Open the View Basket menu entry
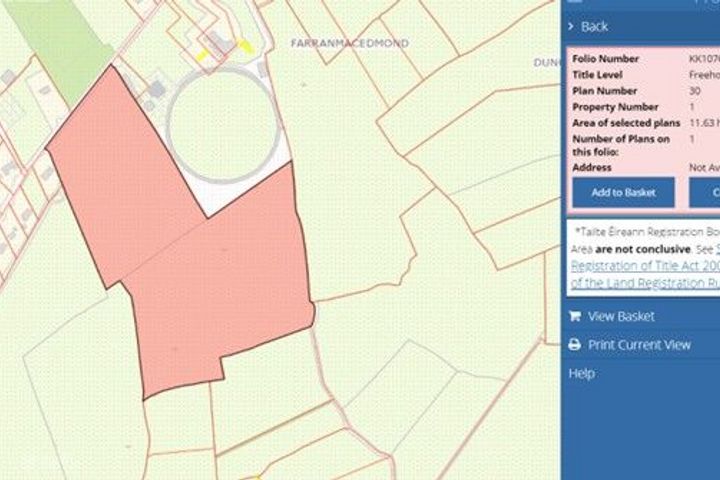Viewport: 720px width, 480px height. (621, 316)
